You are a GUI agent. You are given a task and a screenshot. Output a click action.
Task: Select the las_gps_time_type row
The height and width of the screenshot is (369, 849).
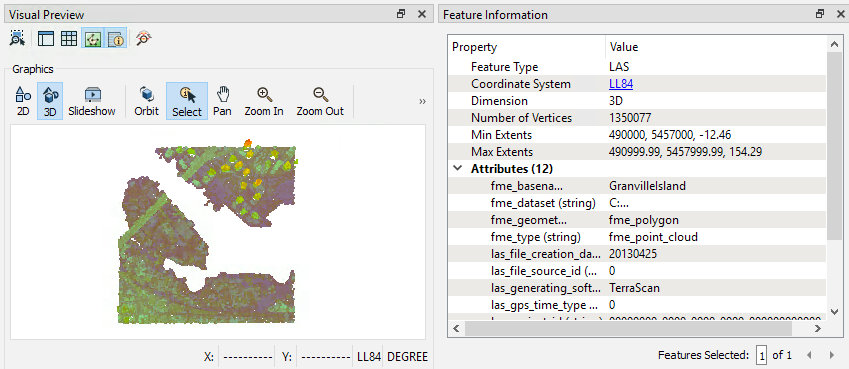[x=638, y=305]
